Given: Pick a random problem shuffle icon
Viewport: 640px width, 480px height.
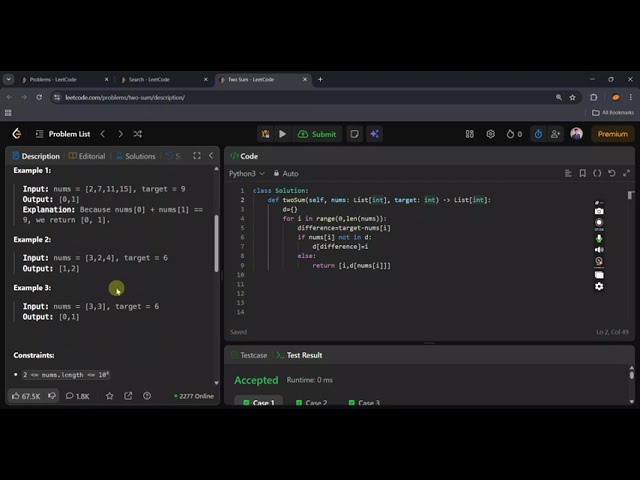Looking at the screenshot, I should (138, 134).
